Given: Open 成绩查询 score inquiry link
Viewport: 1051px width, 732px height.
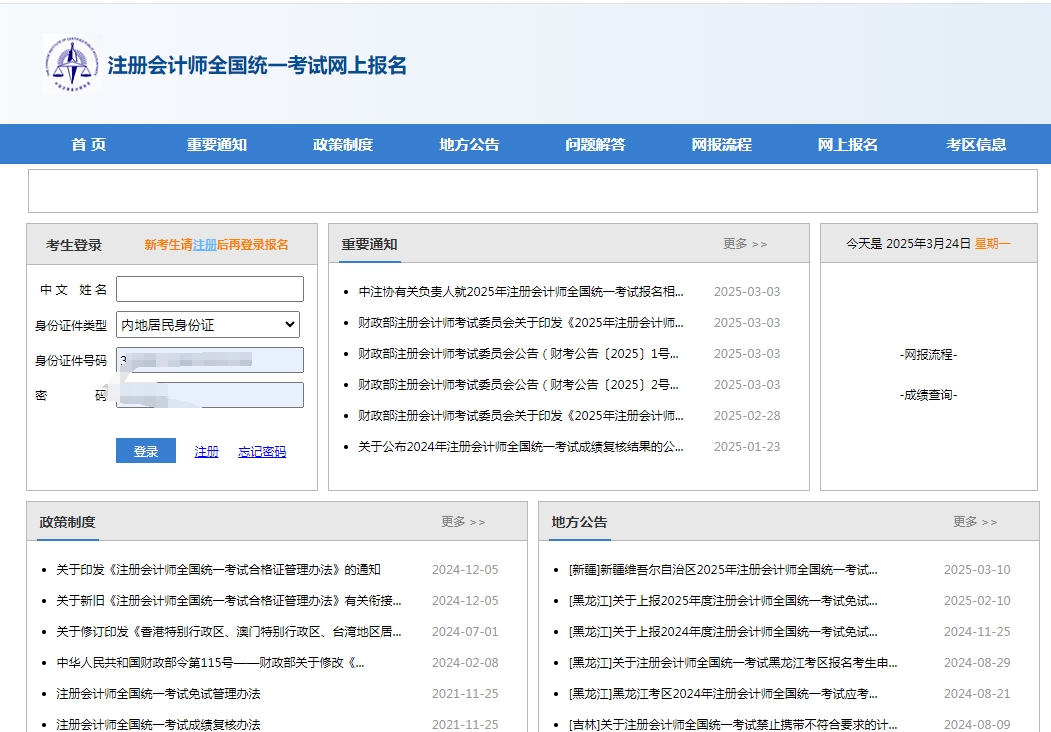Looking at the screenshot, I should (928, 394).
